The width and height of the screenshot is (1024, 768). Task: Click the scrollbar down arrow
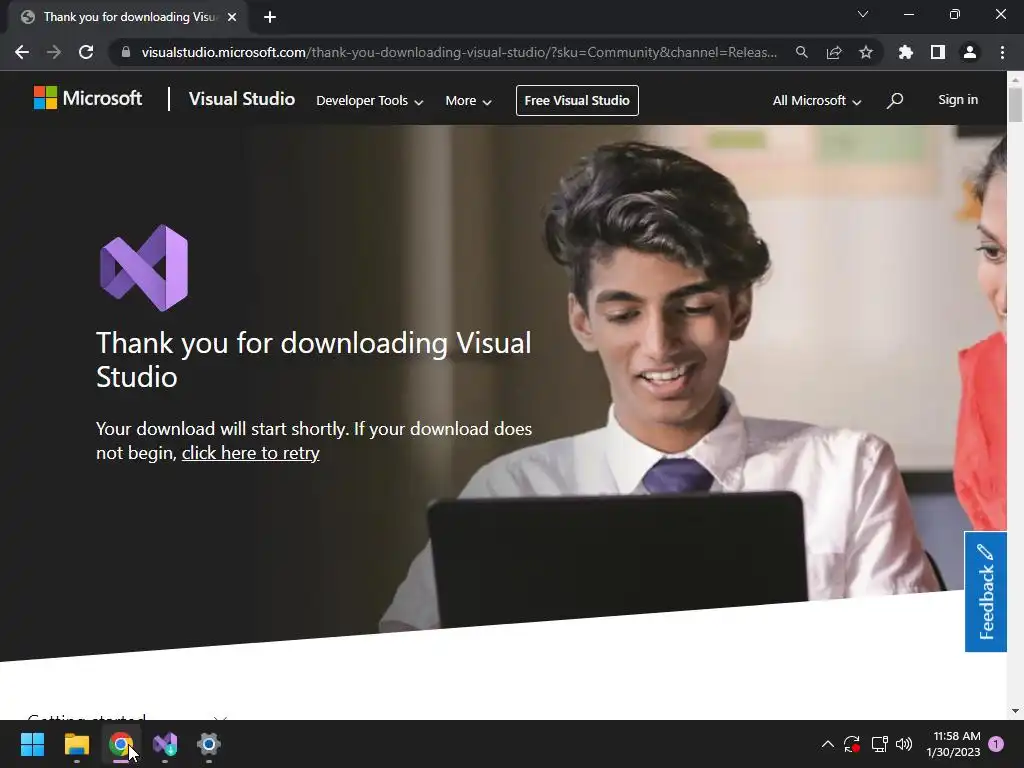(1015, 711)
